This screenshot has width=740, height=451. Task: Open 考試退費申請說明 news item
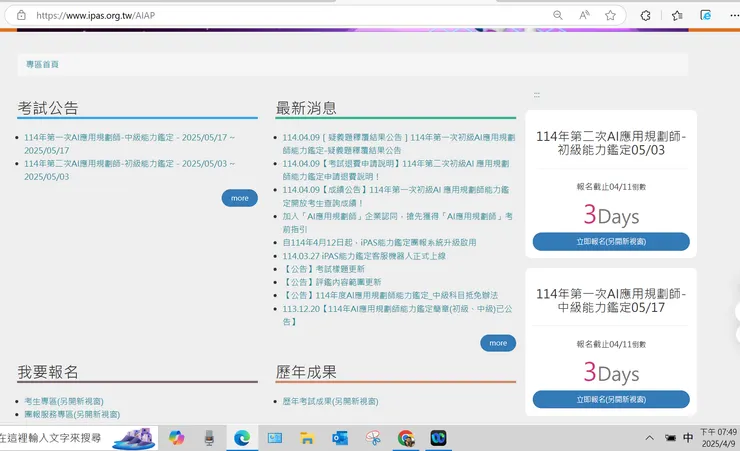[396, 170]
